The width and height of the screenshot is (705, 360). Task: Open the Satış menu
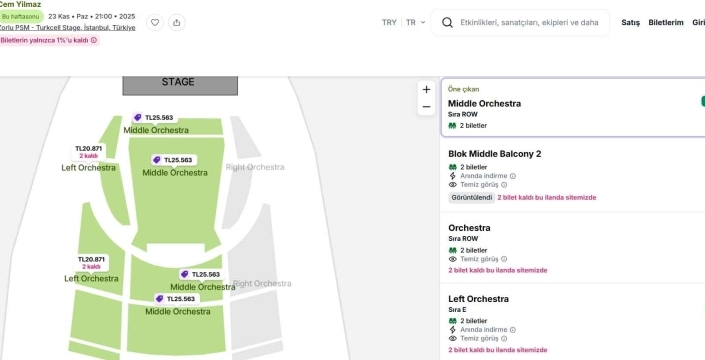tap(630, 22)
